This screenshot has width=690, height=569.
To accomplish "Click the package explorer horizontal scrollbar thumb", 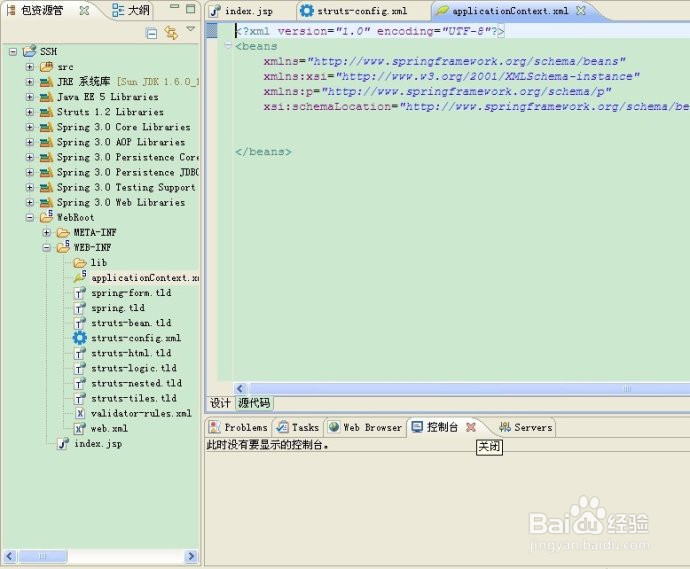I will (42, 556).
